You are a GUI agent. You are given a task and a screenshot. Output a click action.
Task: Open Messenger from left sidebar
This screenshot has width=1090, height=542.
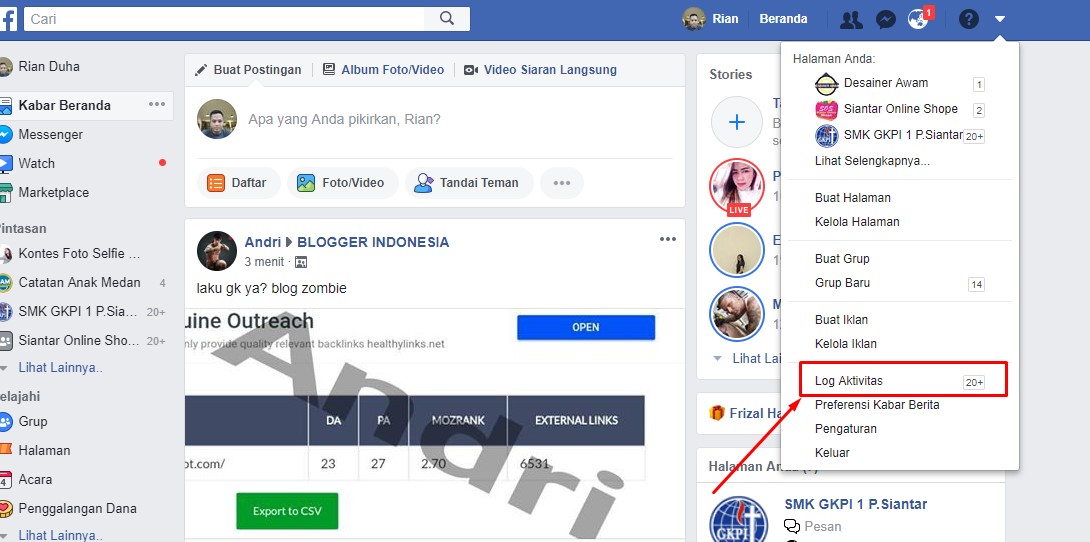coord(51,134)
